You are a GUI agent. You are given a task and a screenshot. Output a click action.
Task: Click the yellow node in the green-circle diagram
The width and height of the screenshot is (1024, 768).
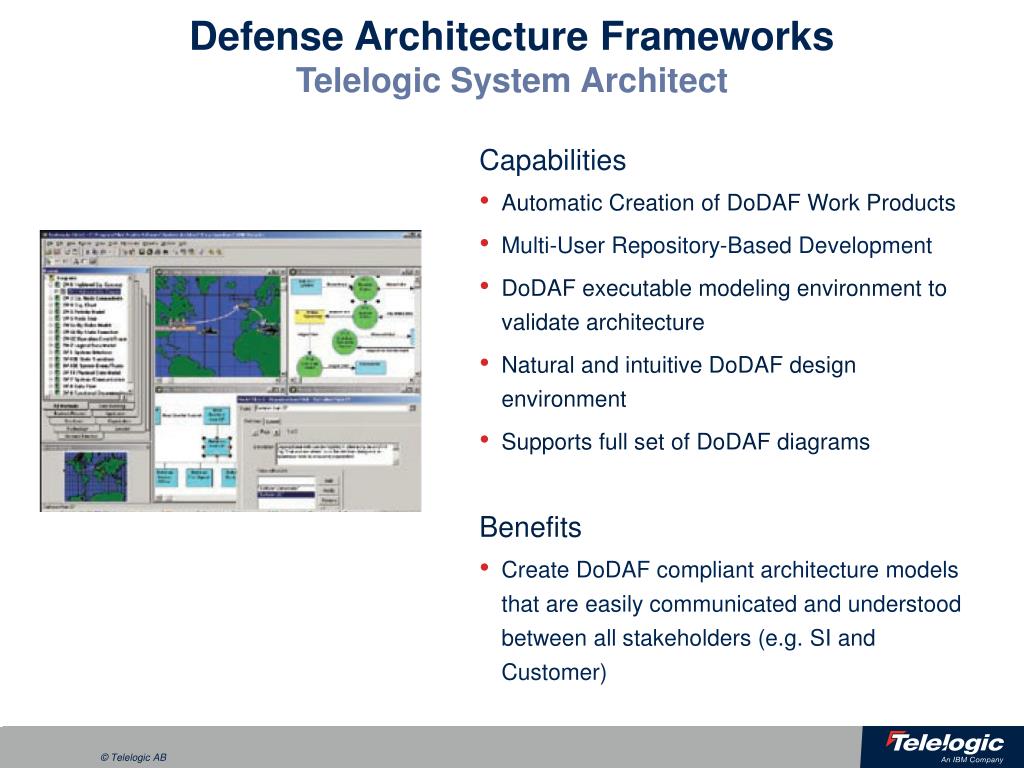310,317
